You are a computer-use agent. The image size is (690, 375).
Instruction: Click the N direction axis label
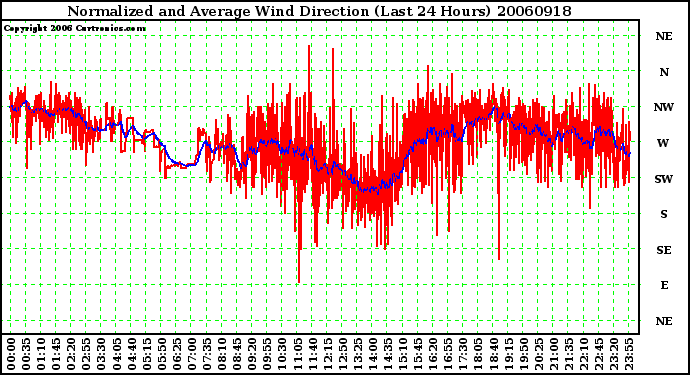point(664,72)
